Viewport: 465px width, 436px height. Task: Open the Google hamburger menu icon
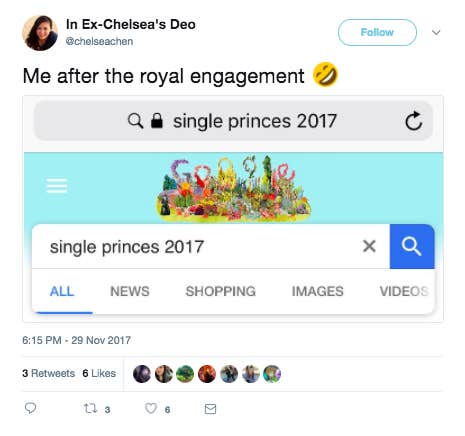57,186
